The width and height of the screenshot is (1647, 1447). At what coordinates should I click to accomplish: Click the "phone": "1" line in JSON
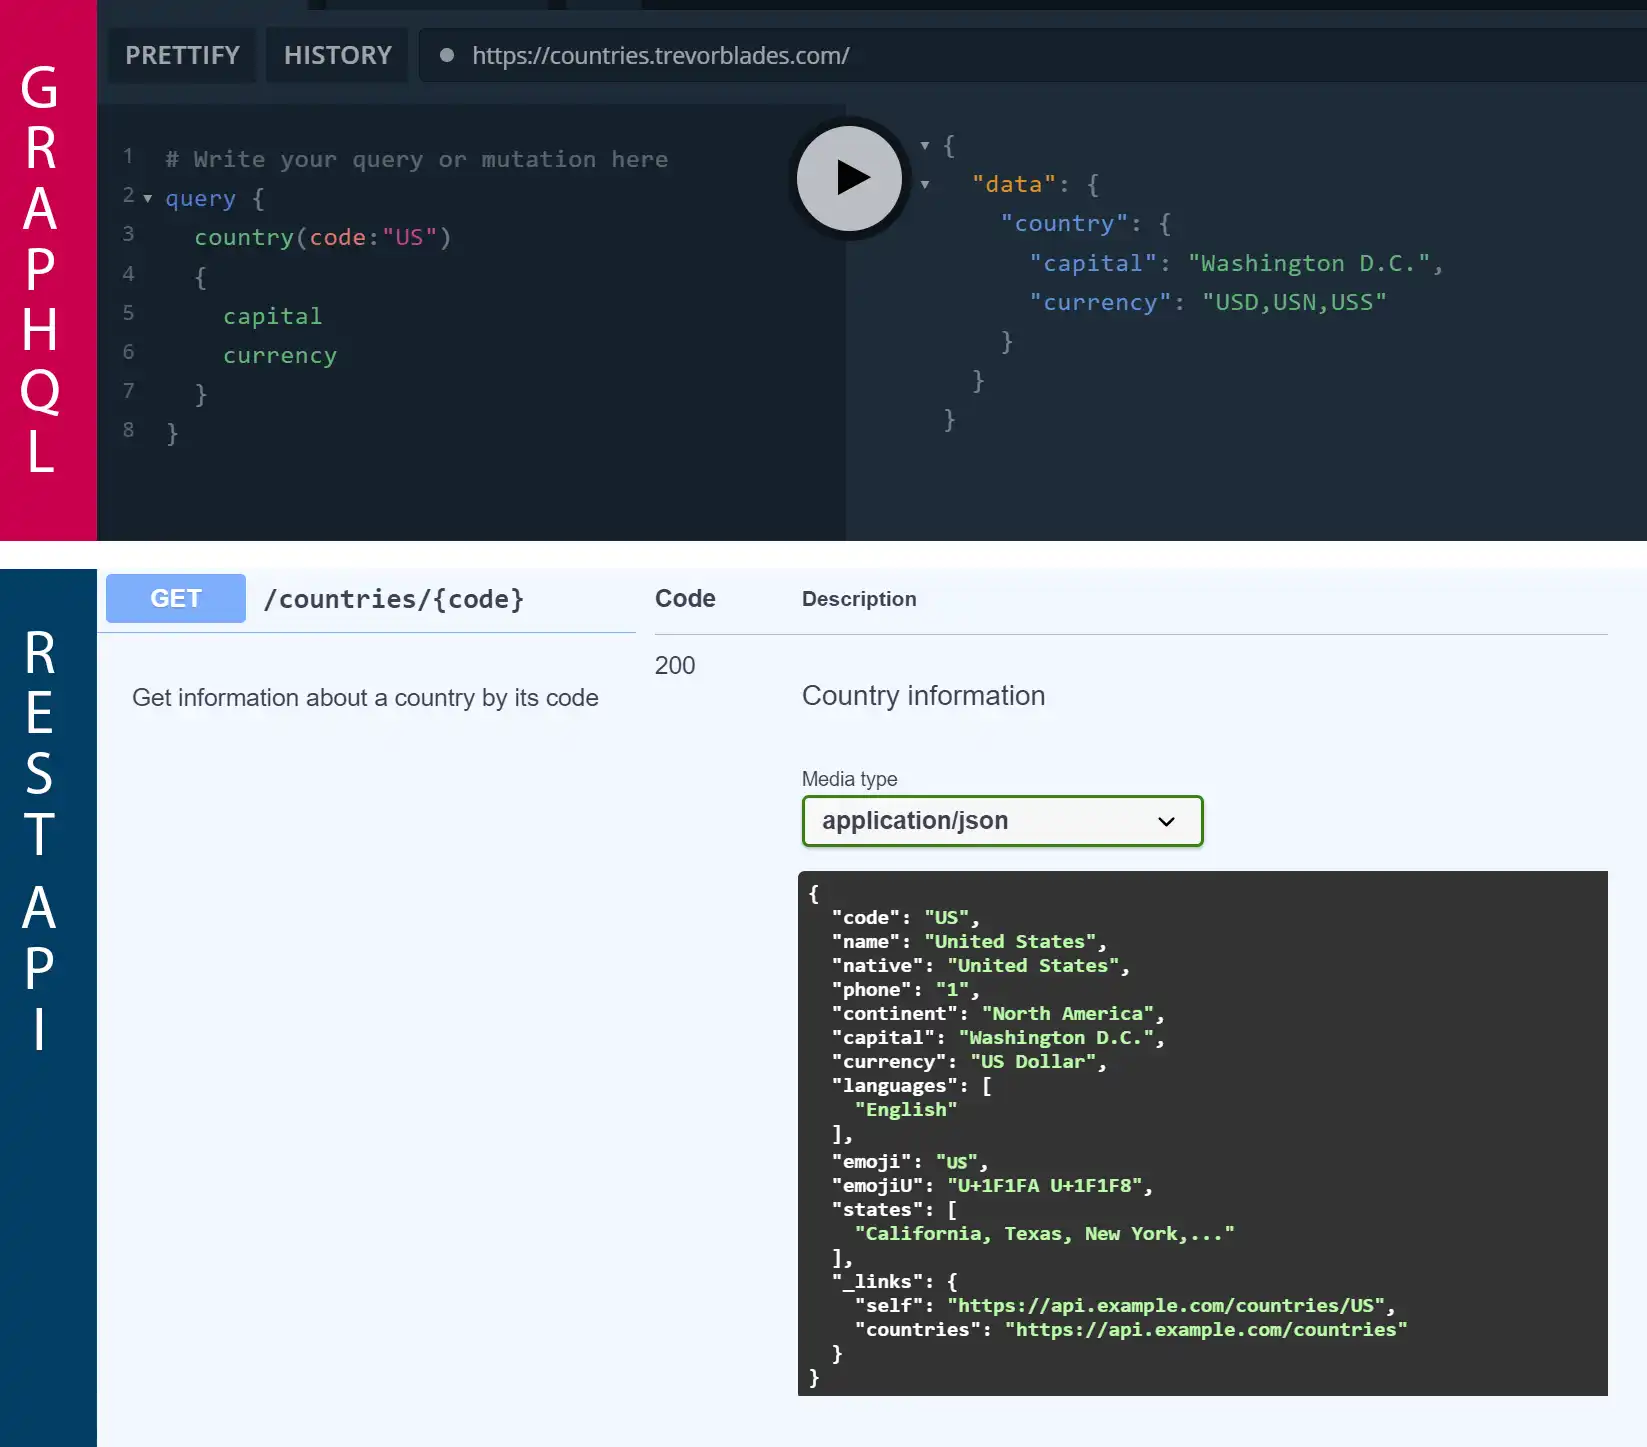(x=905, y=990)
